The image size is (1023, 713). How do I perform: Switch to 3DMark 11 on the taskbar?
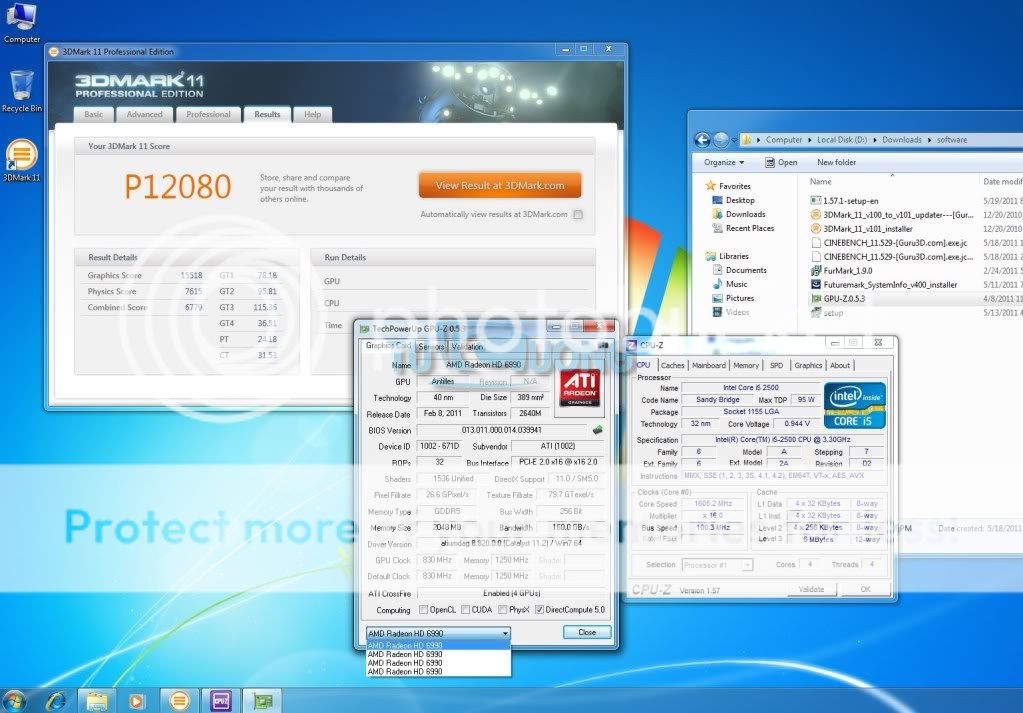click(179, 701)
